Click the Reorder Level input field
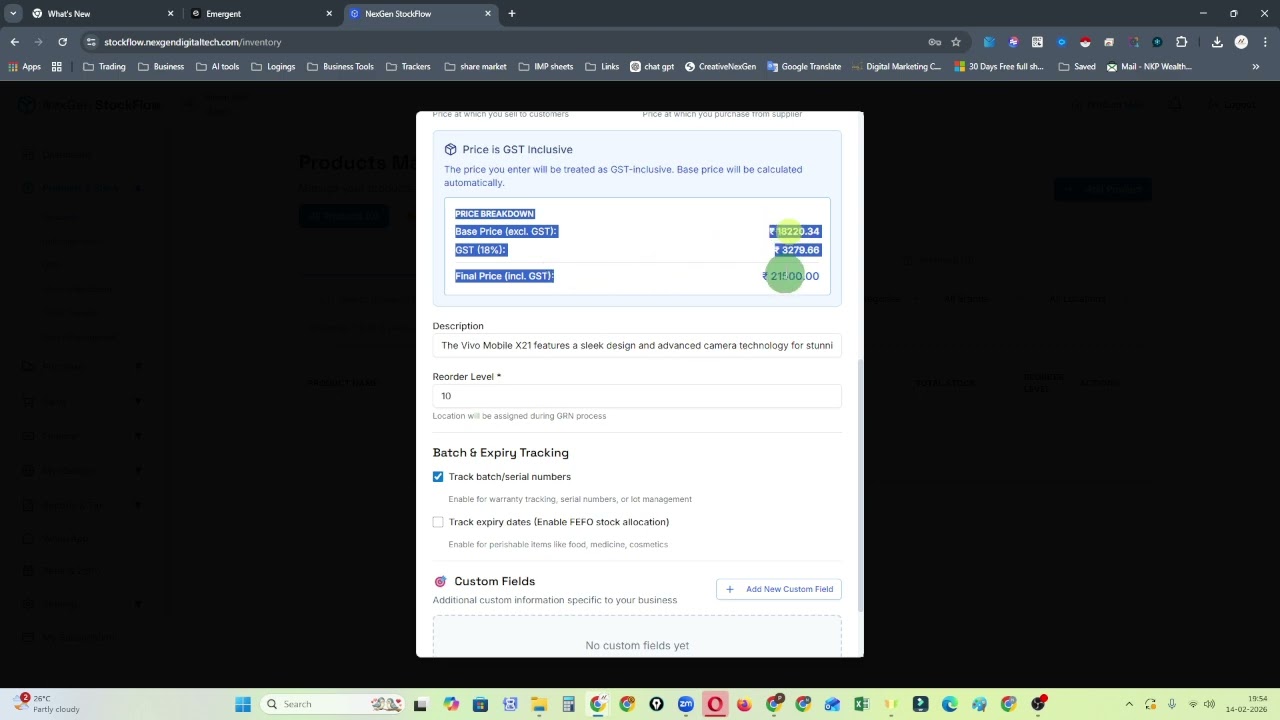This screenshot has width=1280, height=720. [637, 396]
